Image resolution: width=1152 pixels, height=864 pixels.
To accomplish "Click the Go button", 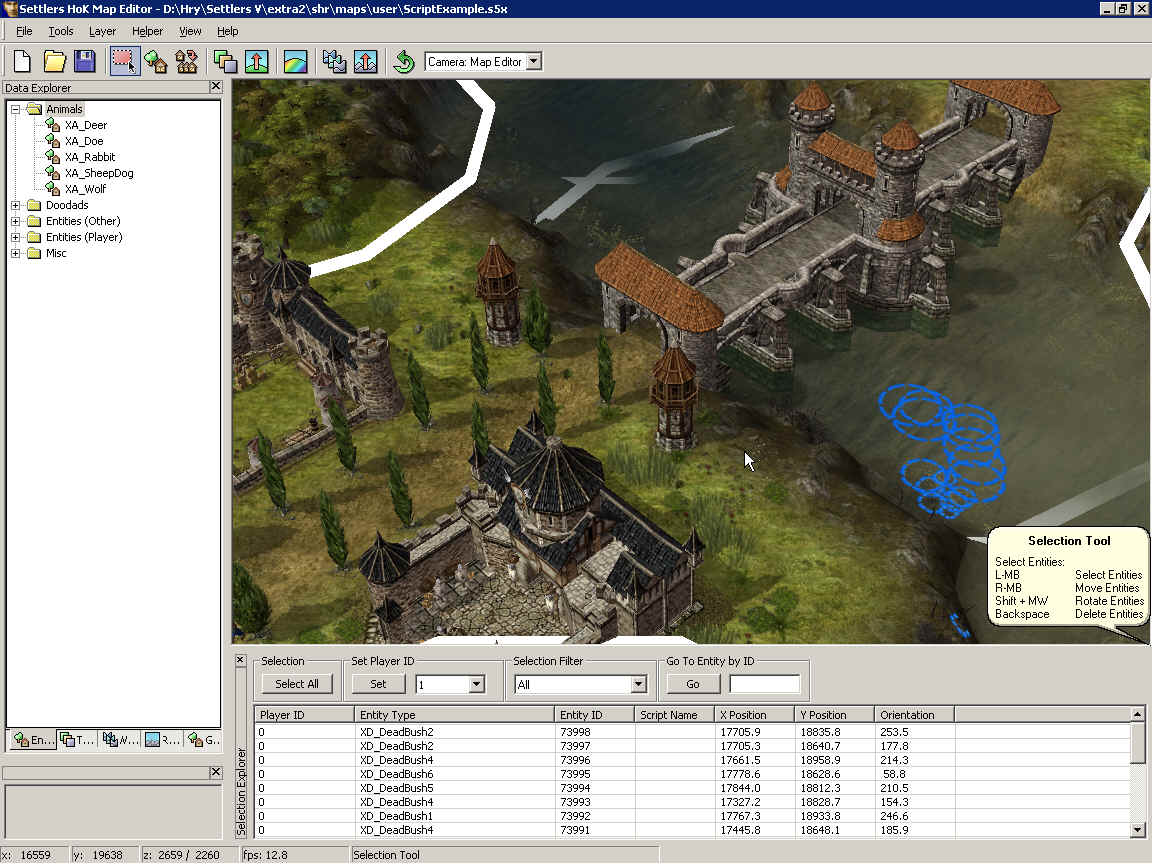I will pyautogui.click(x=693, y=684).
